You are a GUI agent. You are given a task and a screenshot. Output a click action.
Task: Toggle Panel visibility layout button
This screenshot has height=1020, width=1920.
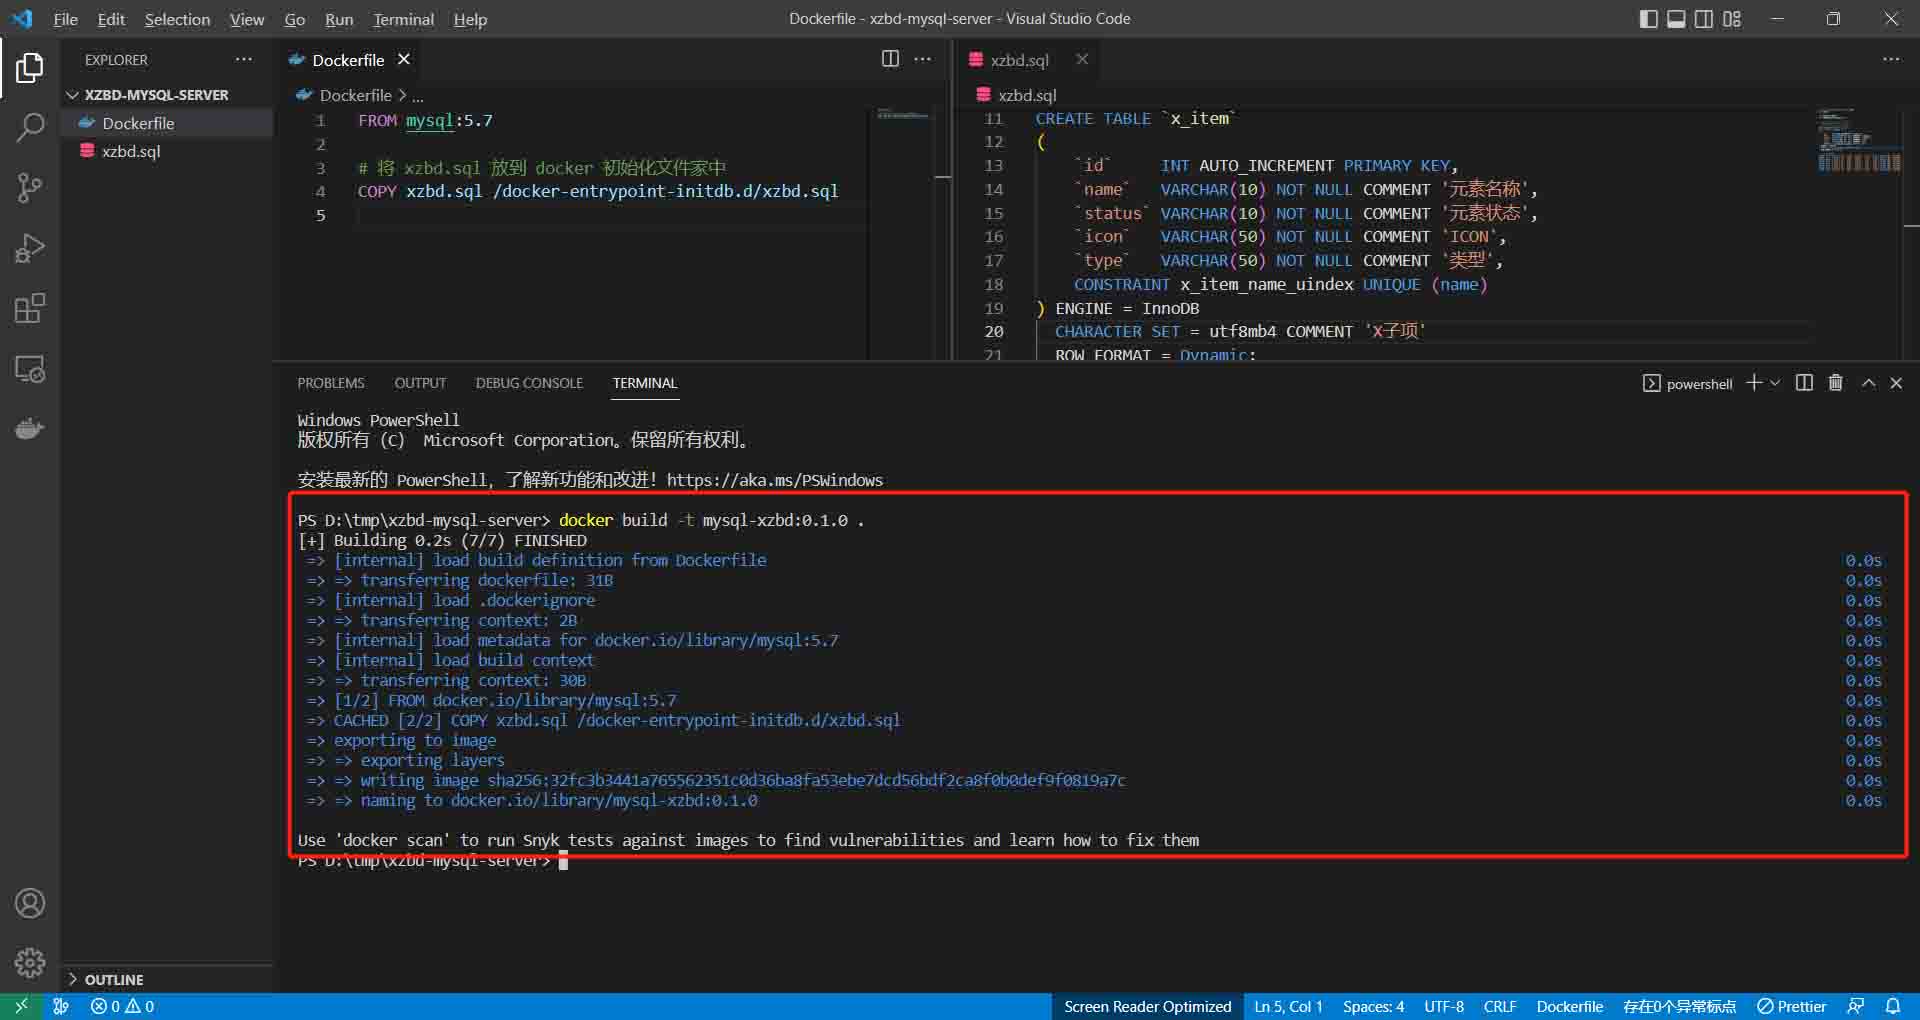1676,19
